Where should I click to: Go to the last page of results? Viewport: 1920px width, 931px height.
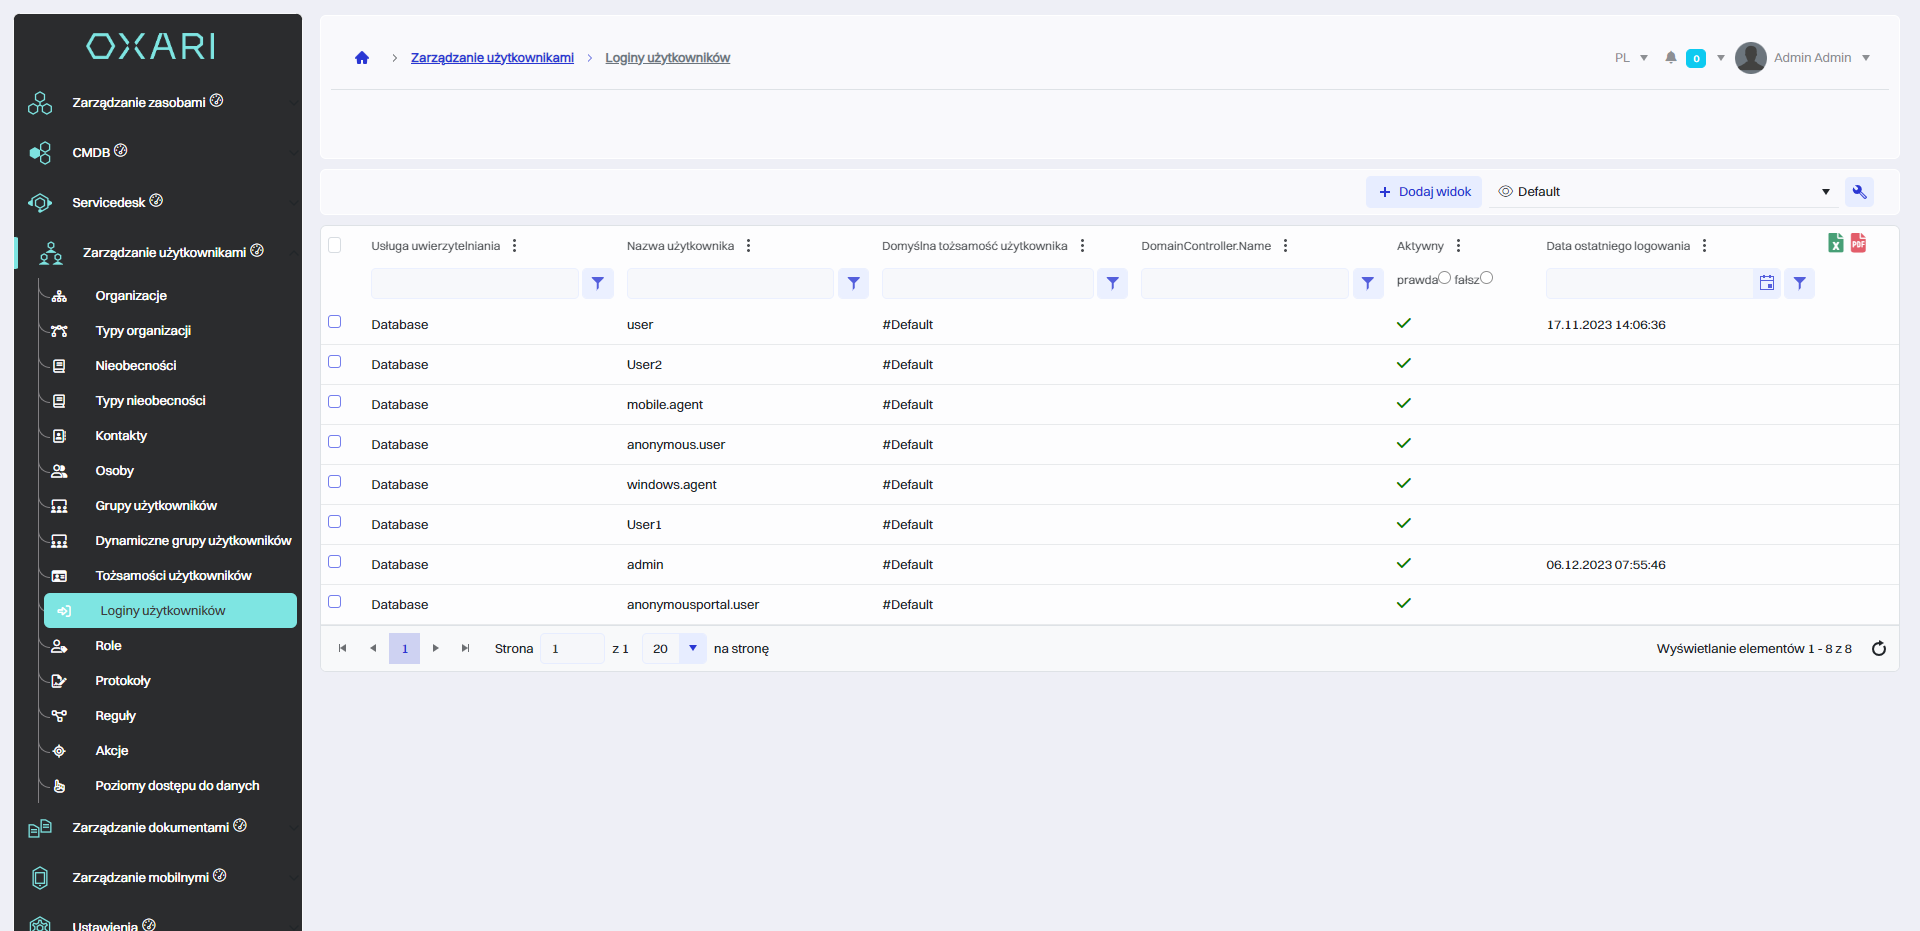pyautogui.click(x=465, y=649)
